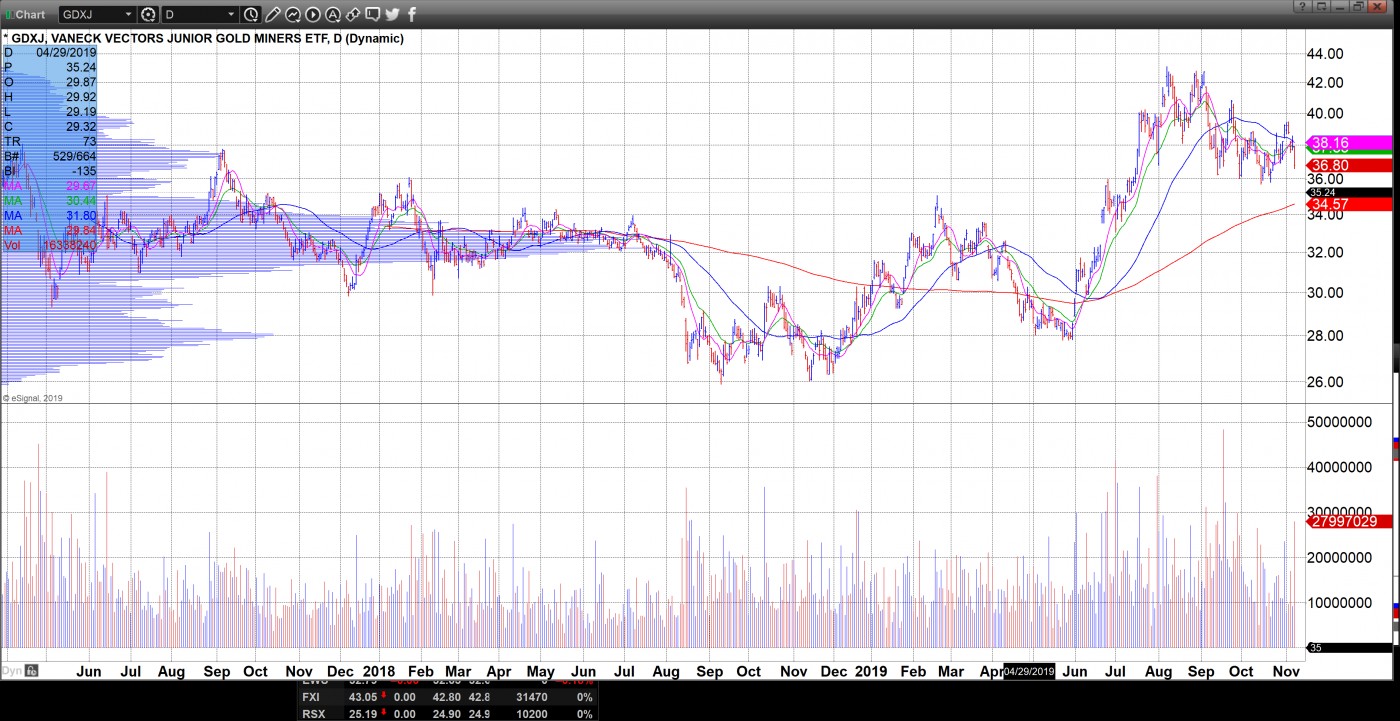Click the red 34.57 moving average label

point(1350,204)
